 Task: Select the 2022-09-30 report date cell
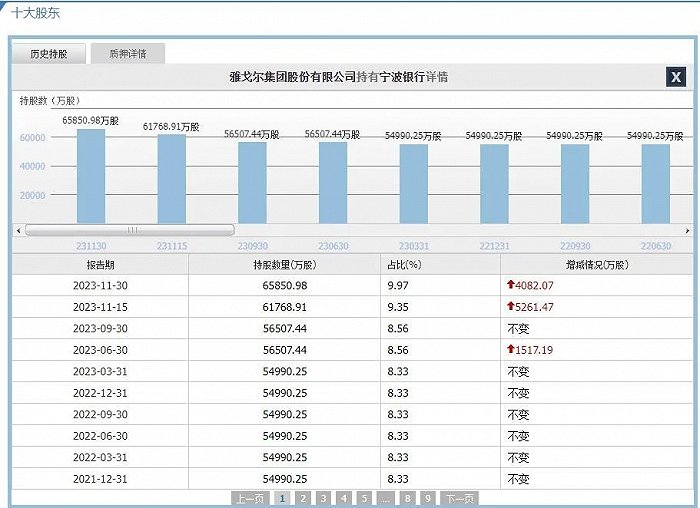(100, 414)
